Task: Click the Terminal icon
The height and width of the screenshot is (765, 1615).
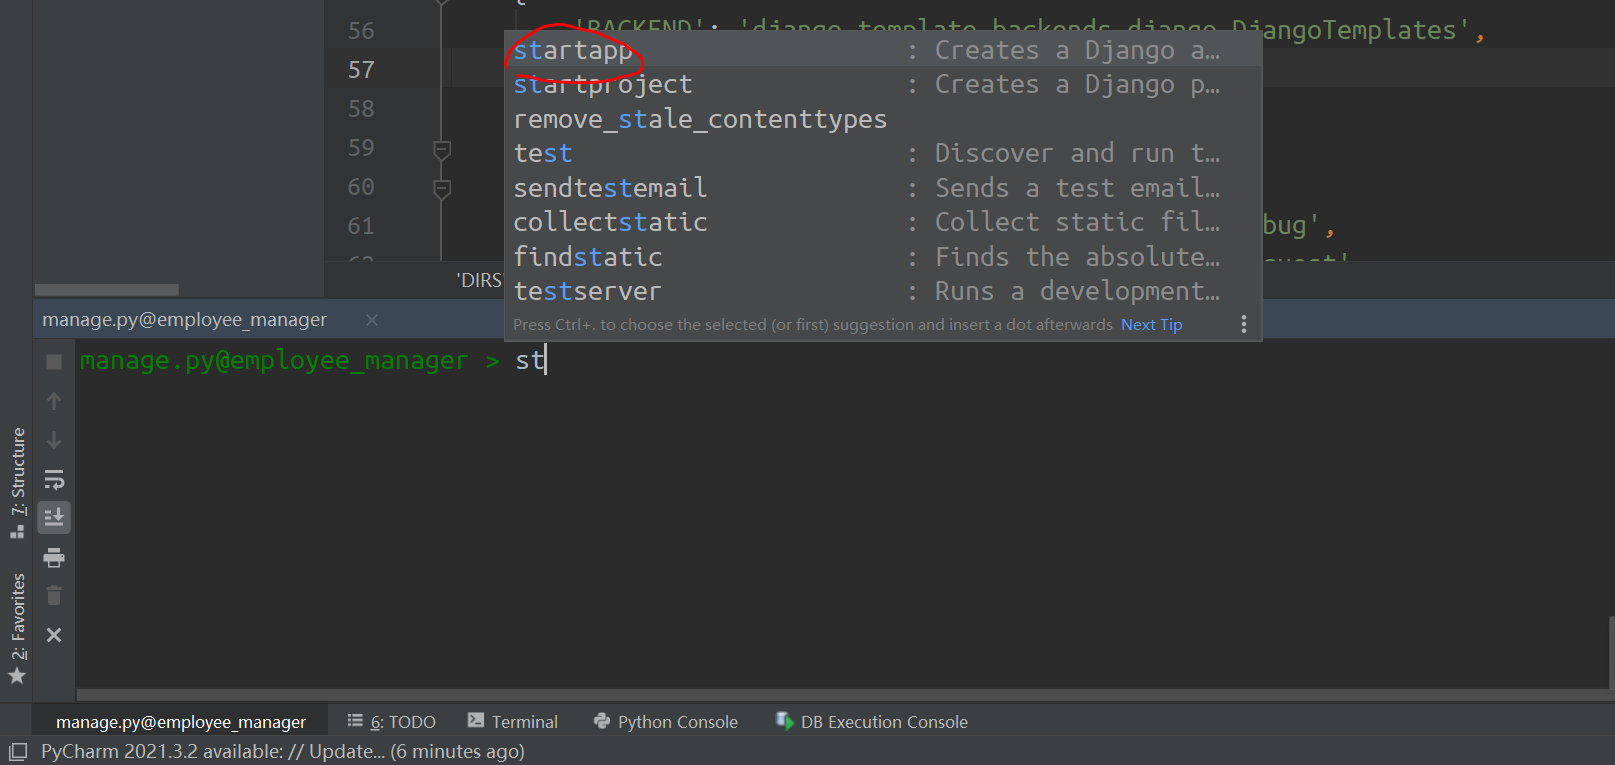Action: tap(476, 720)
